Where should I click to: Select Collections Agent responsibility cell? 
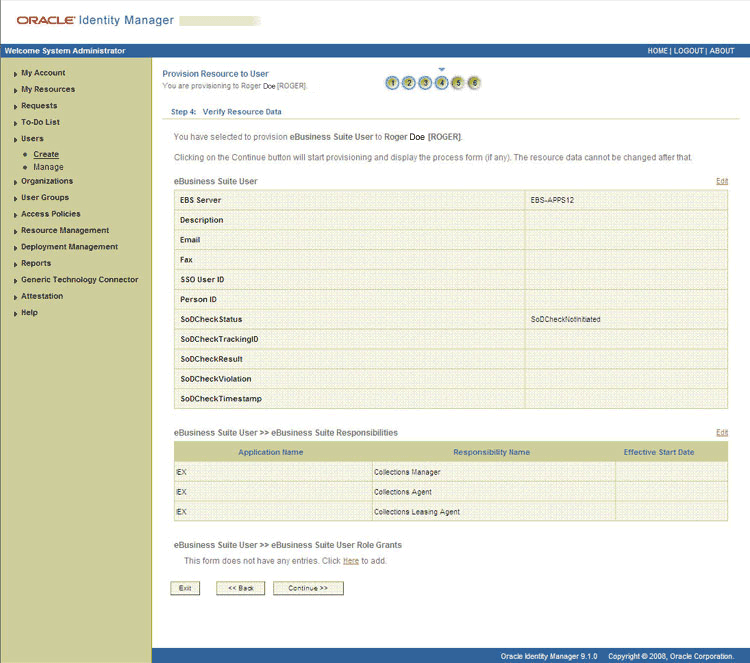pyautogui.click(x=494, y=492)
